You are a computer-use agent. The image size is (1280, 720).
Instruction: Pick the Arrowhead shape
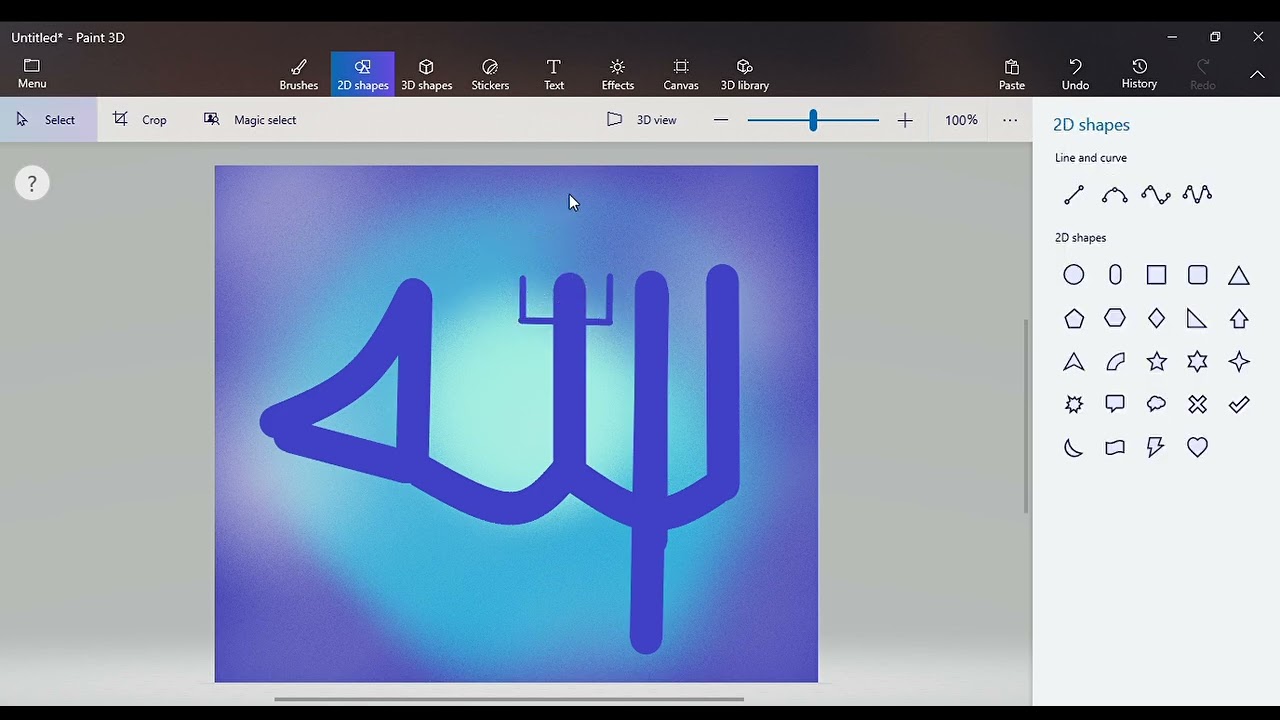click(1074, 361)
